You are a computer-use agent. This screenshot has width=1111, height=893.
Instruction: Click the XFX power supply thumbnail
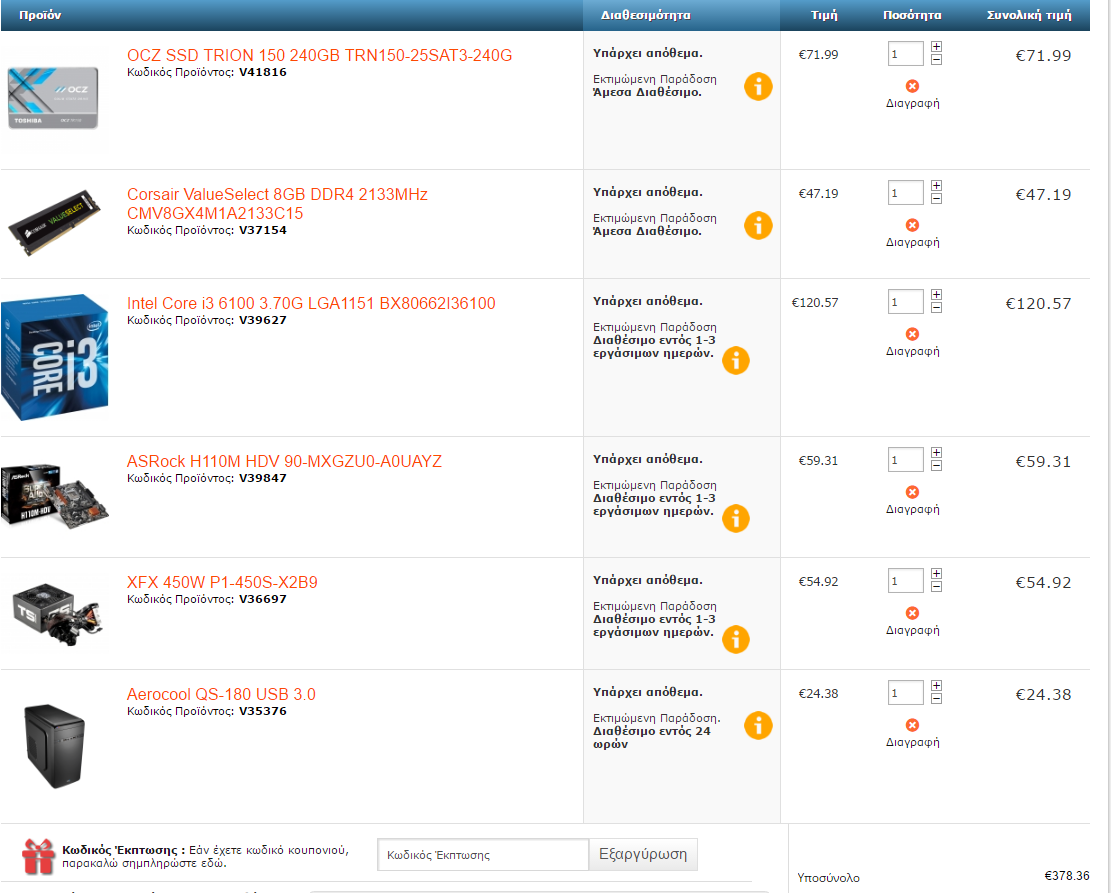57,614
